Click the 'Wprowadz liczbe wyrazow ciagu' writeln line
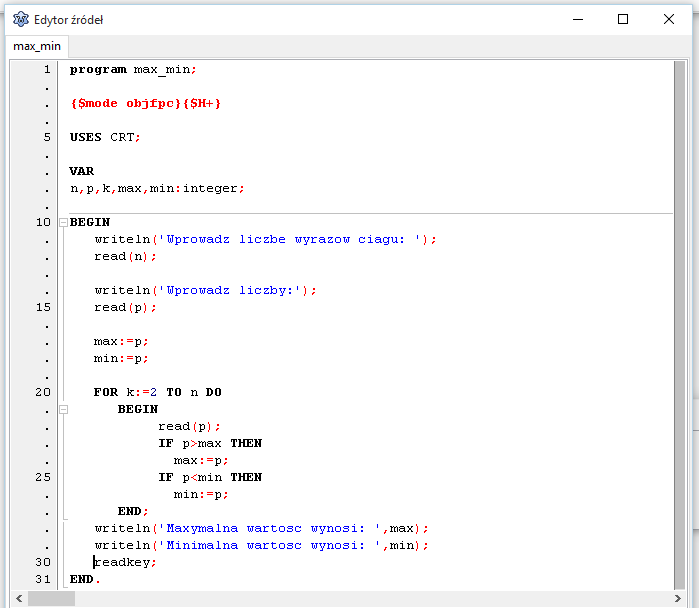 (265, 239)
